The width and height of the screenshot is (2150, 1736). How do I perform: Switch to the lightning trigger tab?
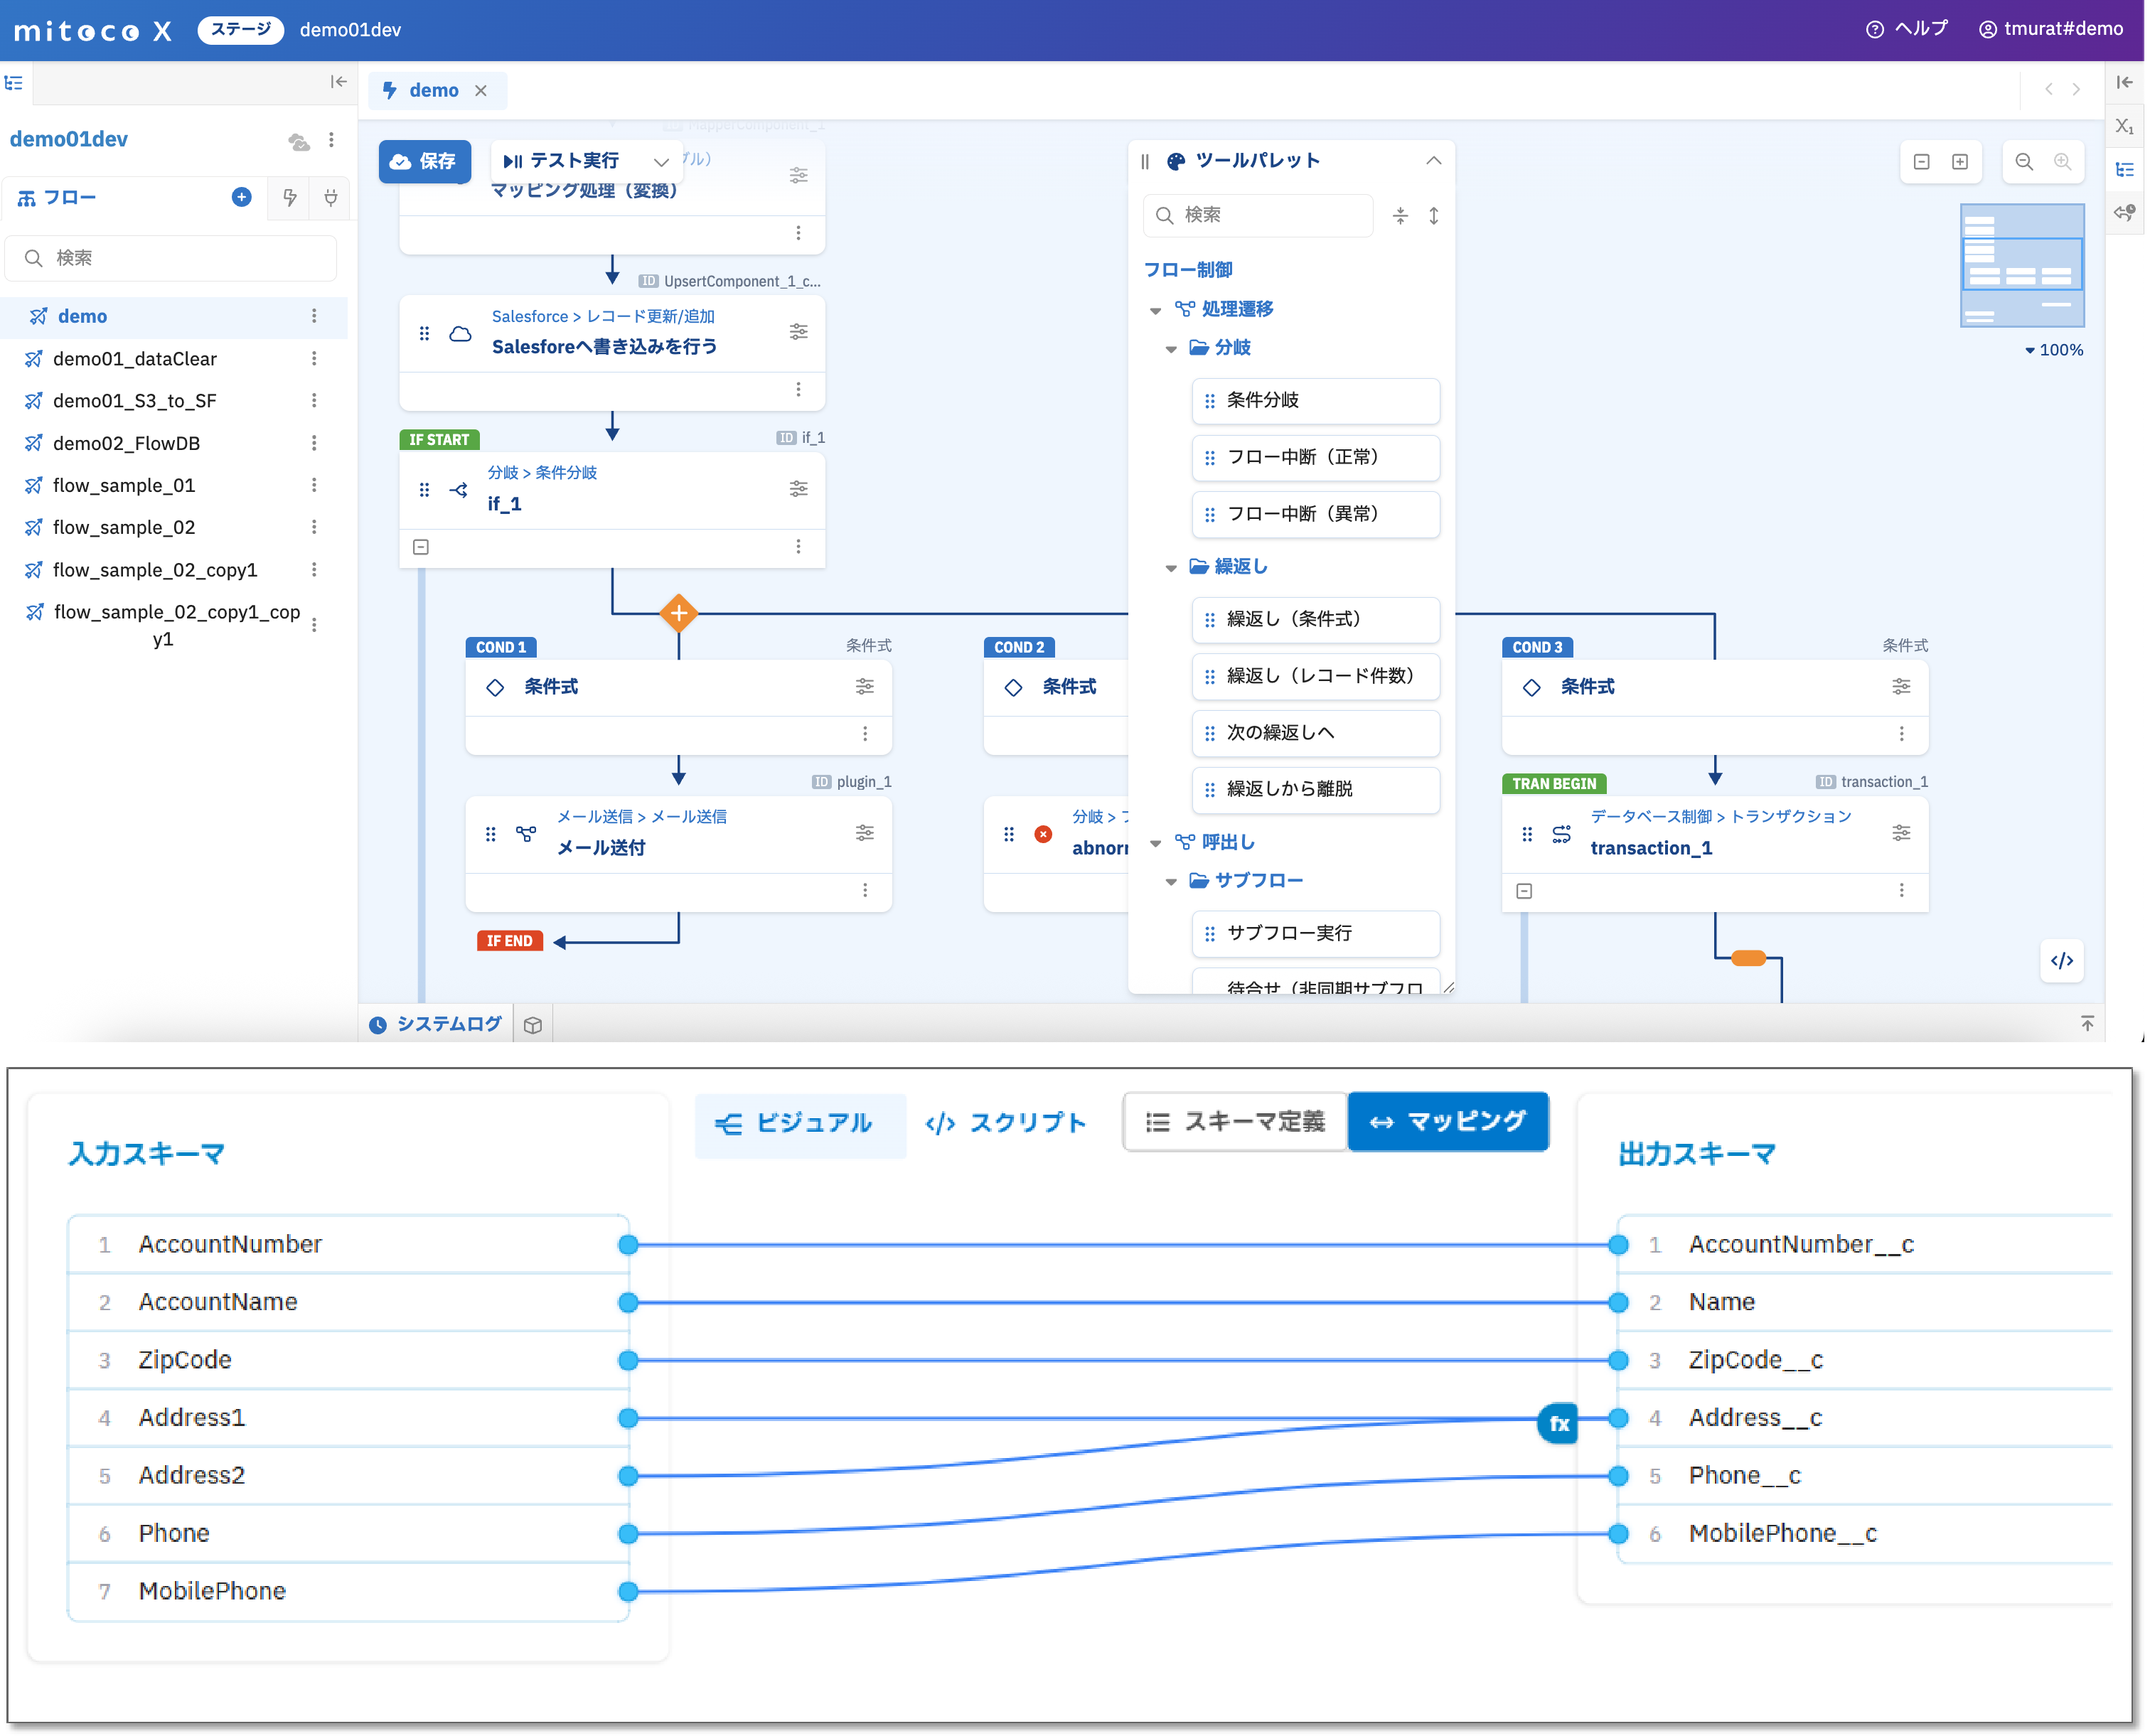pos(290,198)
